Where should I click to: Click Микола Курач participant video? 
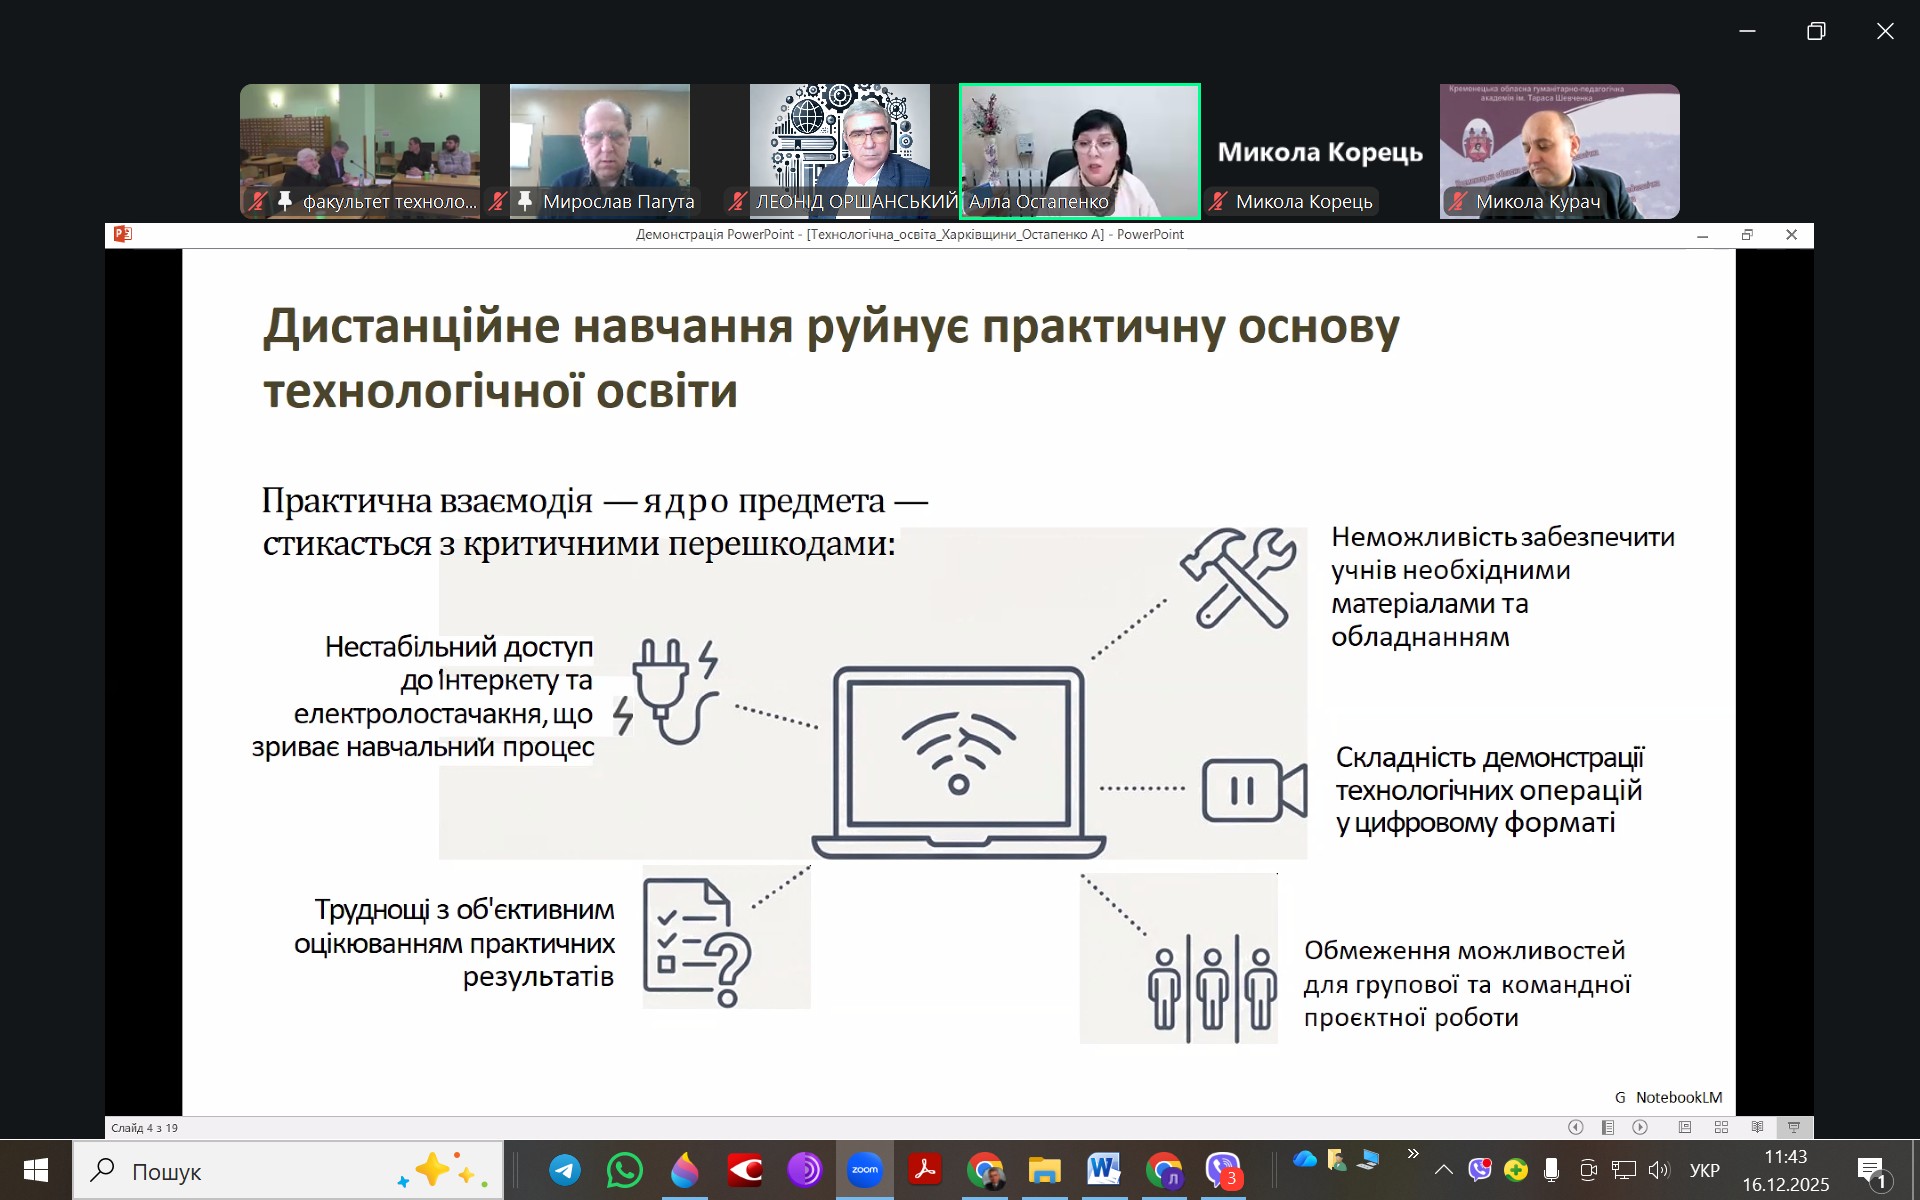pyautogui.click(x=1559, y=151)
